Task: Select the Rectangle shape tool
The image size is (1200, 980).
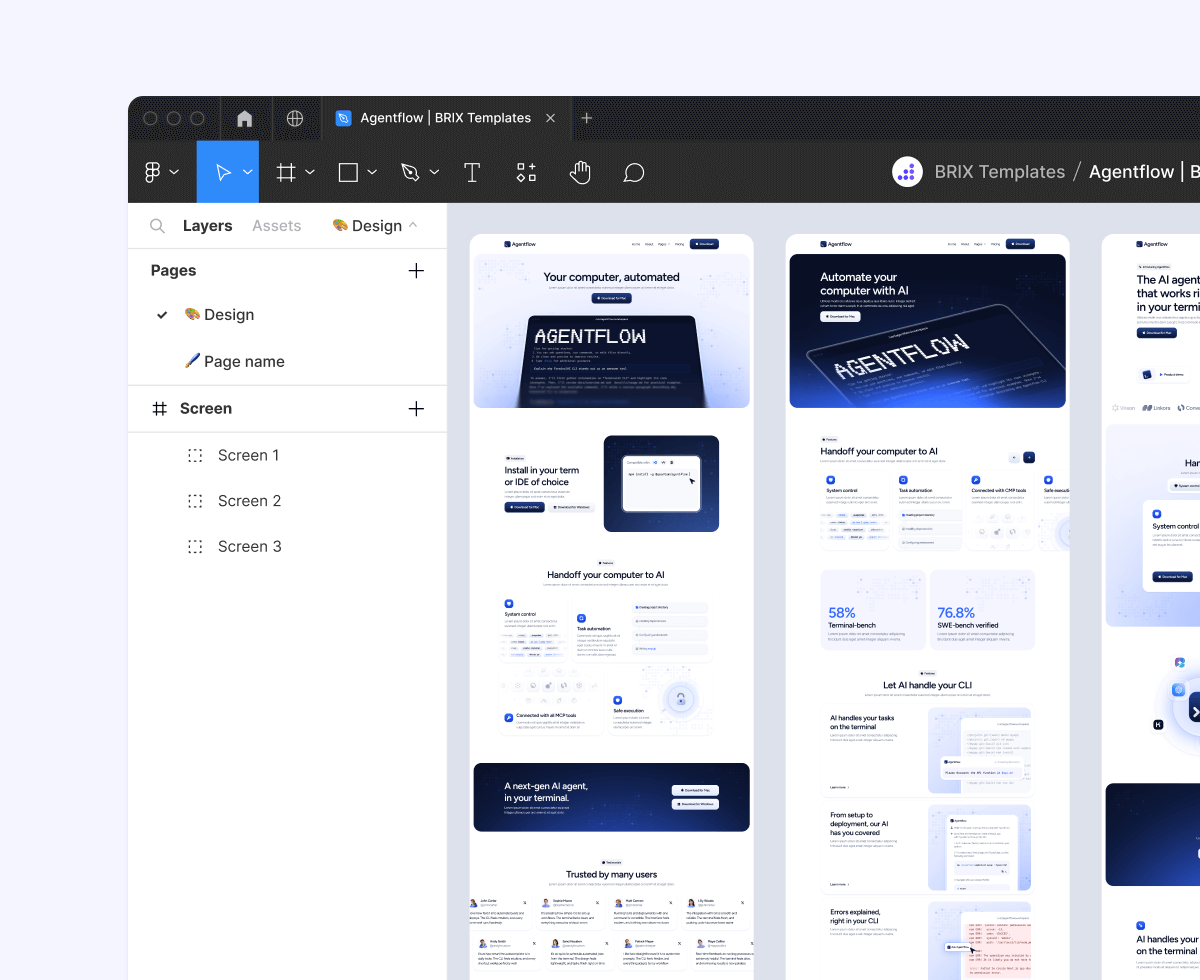Action: pos(349,171)
